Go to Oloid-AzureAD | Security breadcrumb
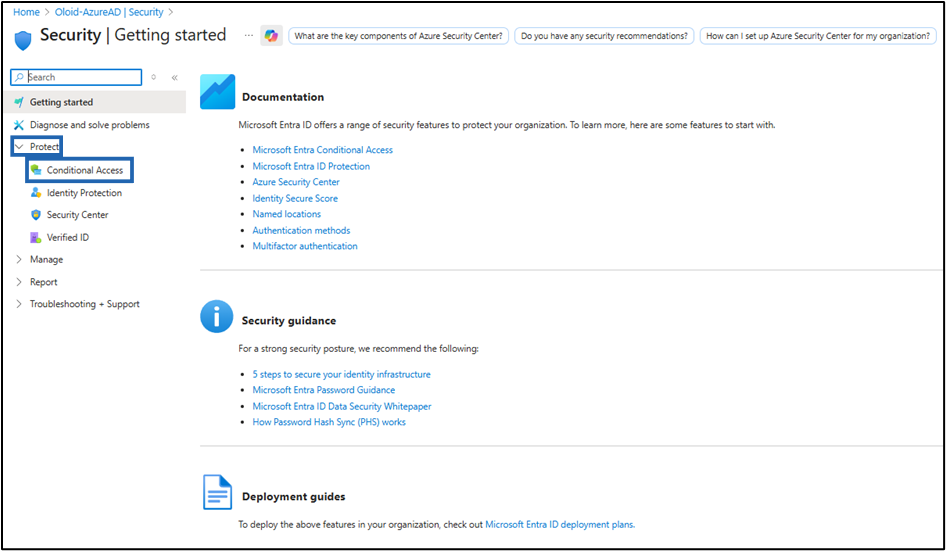The image size is (946, 551). (109, 12)
